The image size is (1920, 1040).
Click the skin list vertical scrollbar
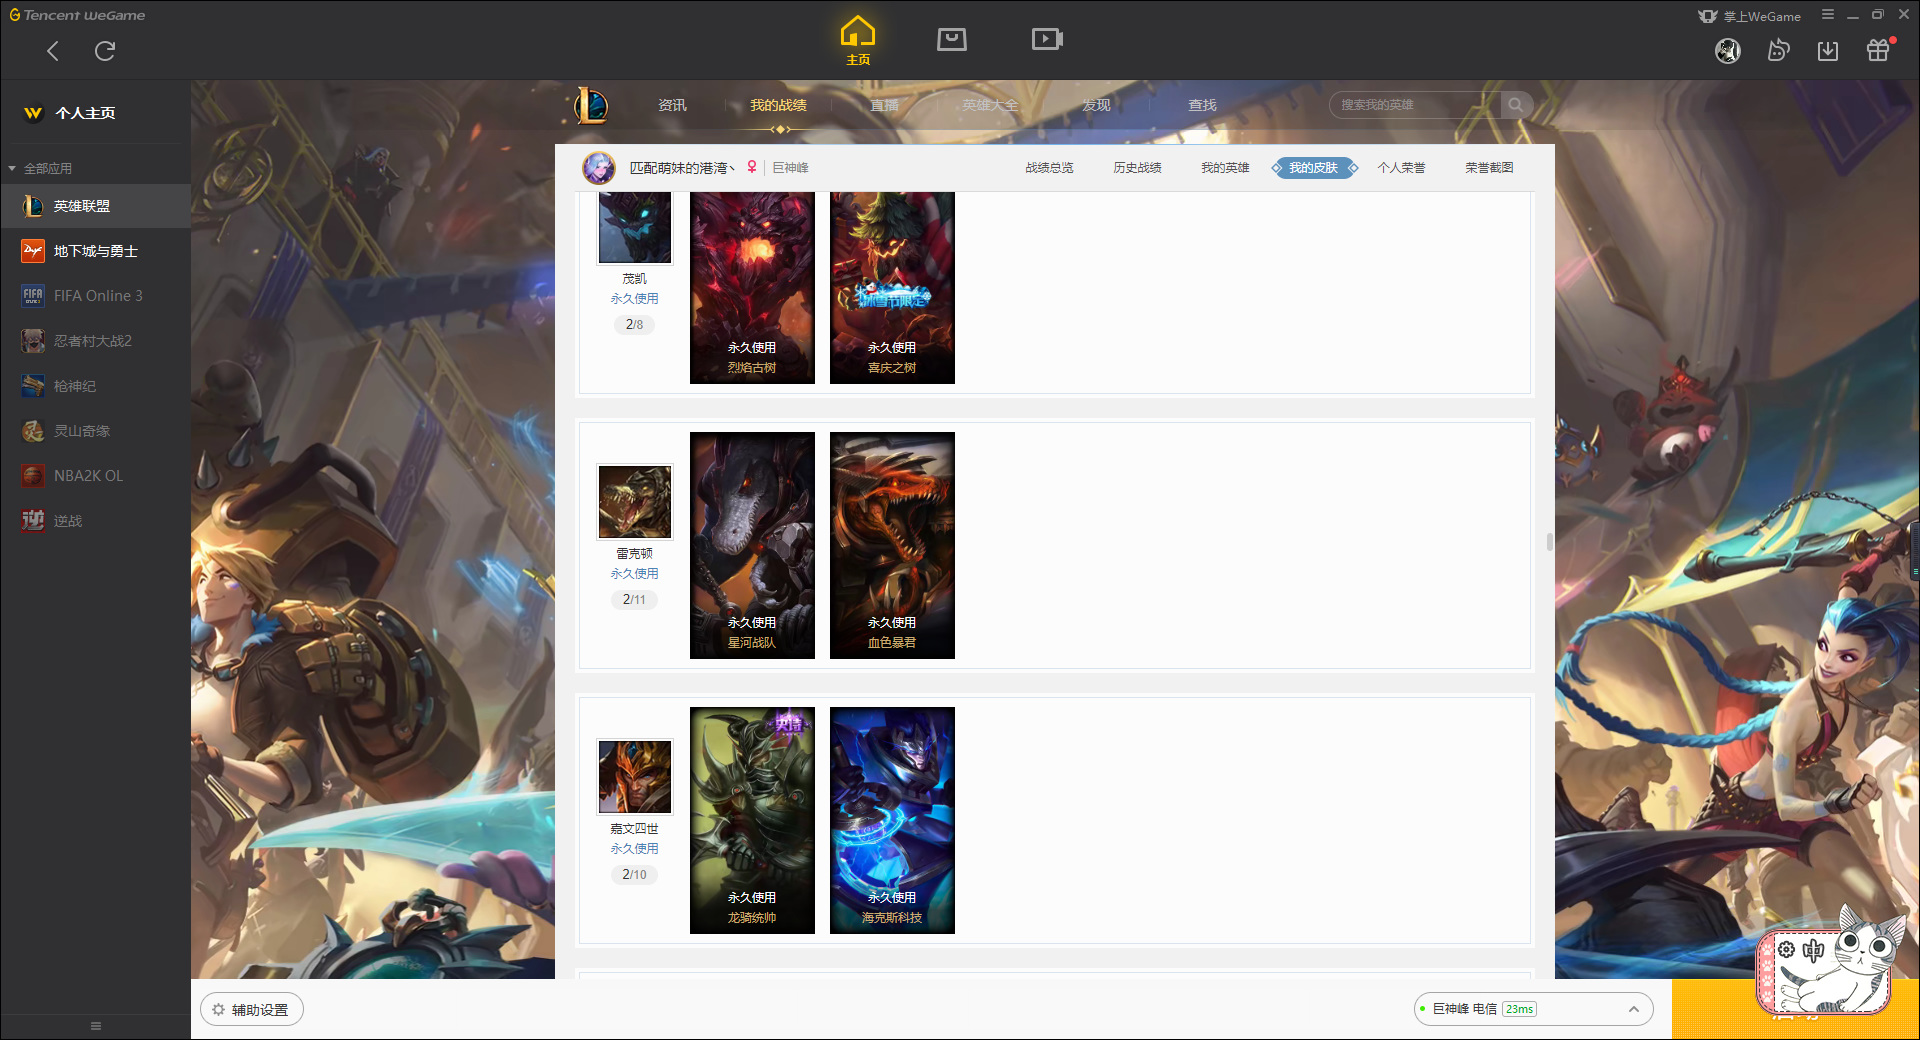click(1549, 542)
